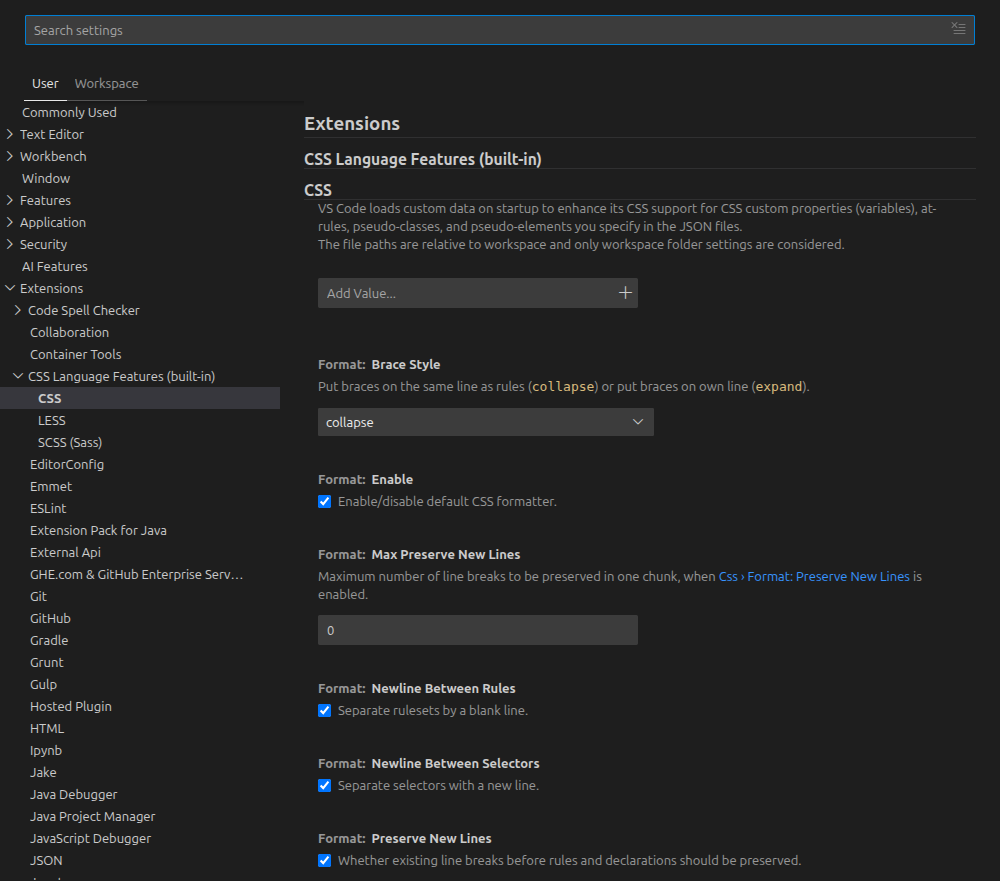Image resolution: width=1000 pixels, height=881 pixels.
Task: Click the Format: Brace Style setting title
Action: coord(379,364)
